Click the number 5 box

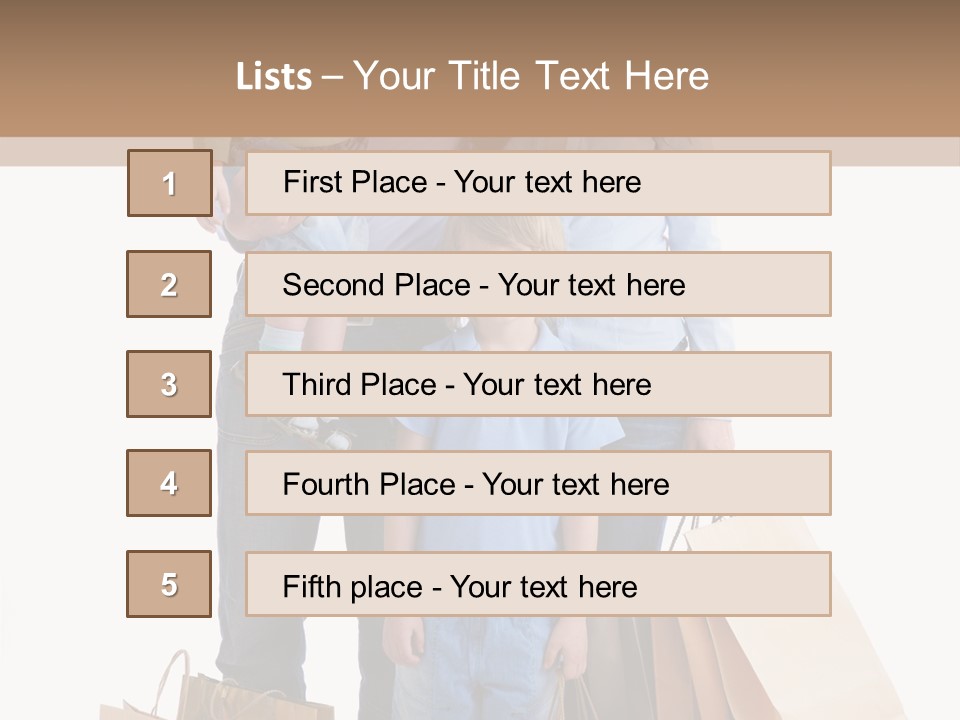point(169,584)
